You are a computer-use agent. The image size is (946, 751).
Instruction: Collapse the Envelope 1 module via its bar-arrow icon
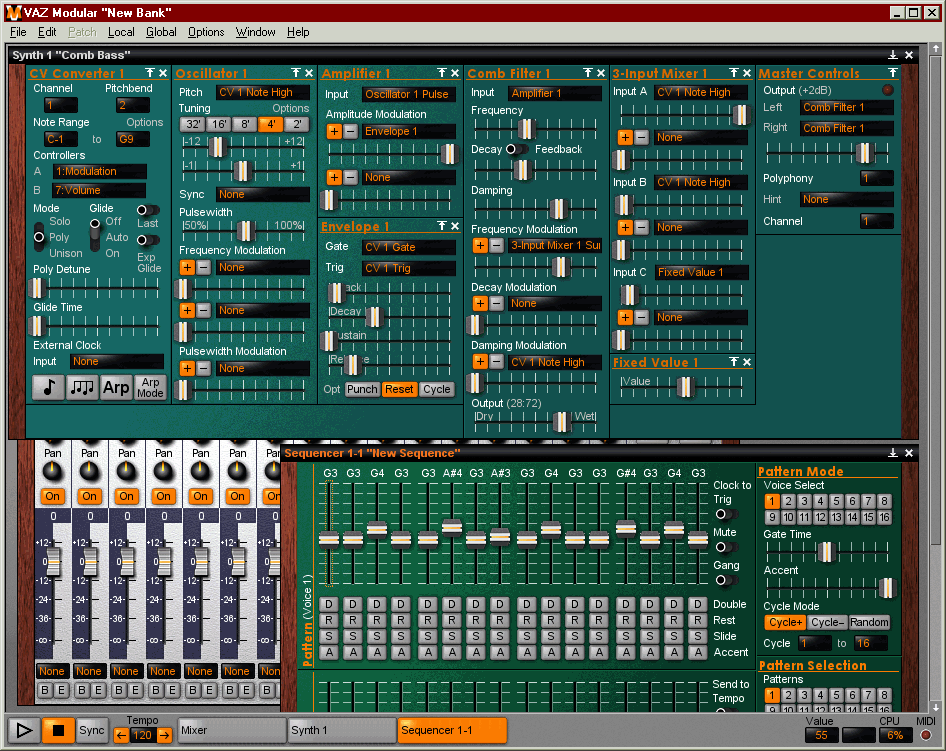point(442,226)
